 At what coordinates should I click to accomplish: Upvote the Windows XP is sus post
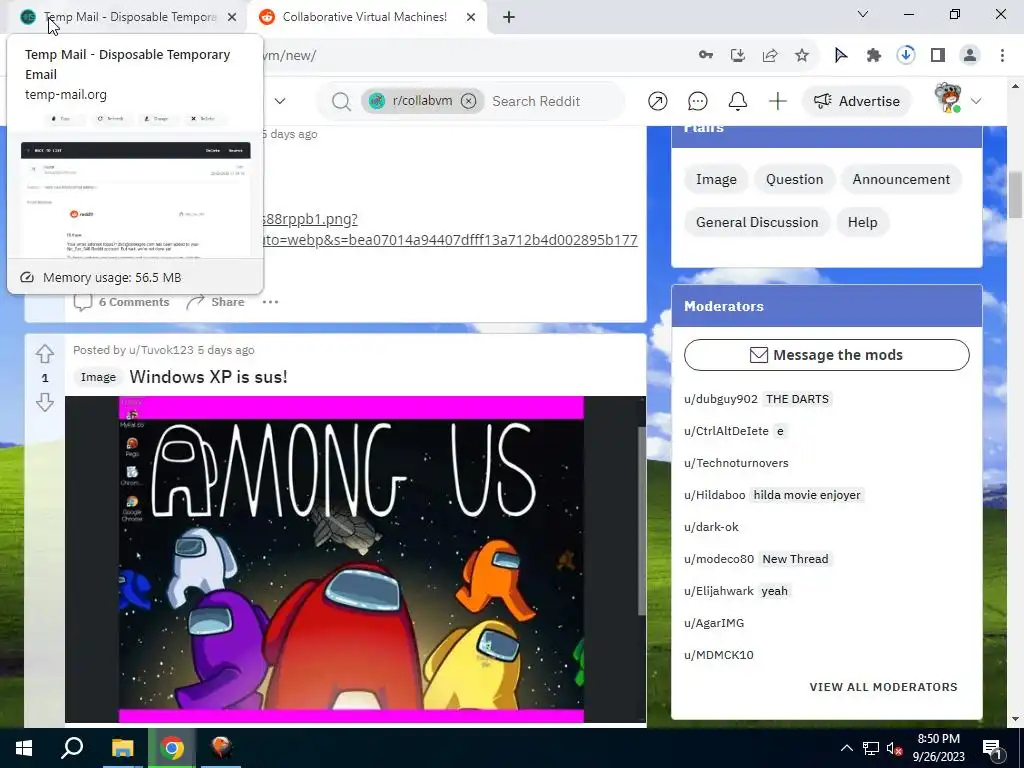pyautogui.click(x=44, y=354)
